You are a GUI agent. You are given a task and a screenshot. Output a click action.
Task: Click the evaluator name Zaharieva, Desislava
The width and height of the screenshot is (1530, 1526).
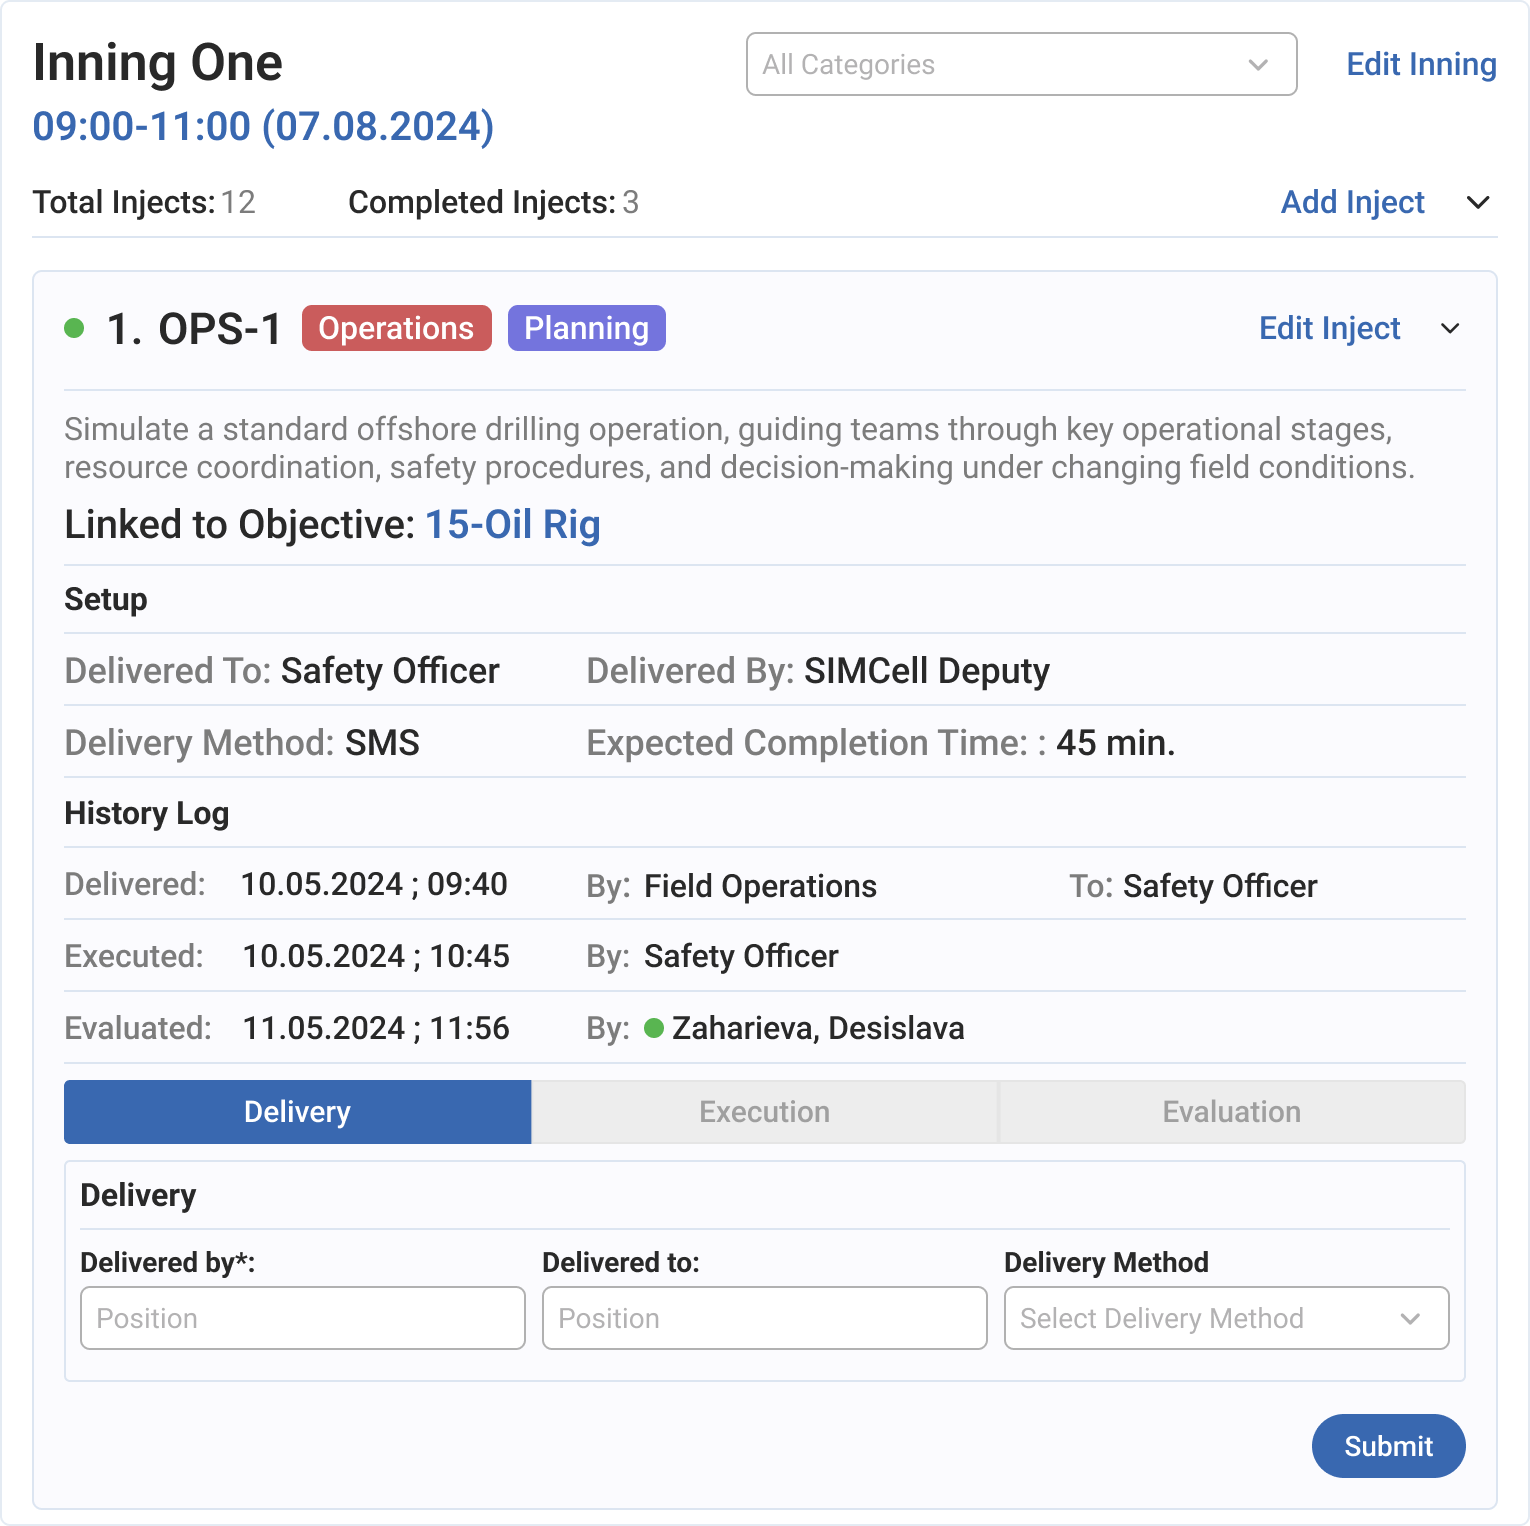[x=818, y=1029]
